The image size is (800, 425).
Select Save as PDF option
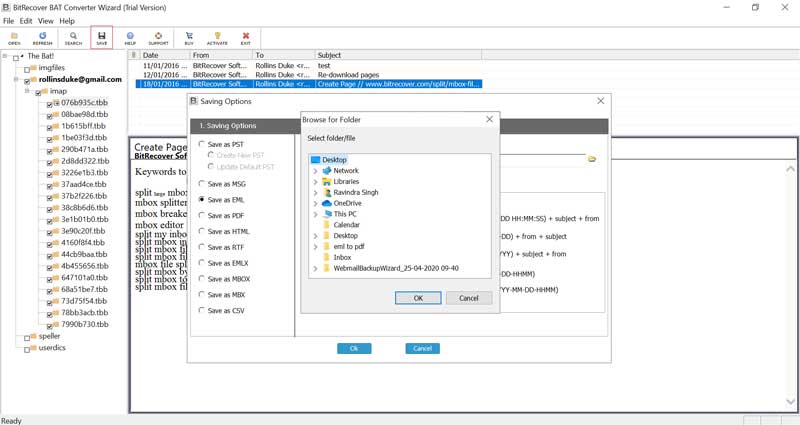[x=221, y=215]
